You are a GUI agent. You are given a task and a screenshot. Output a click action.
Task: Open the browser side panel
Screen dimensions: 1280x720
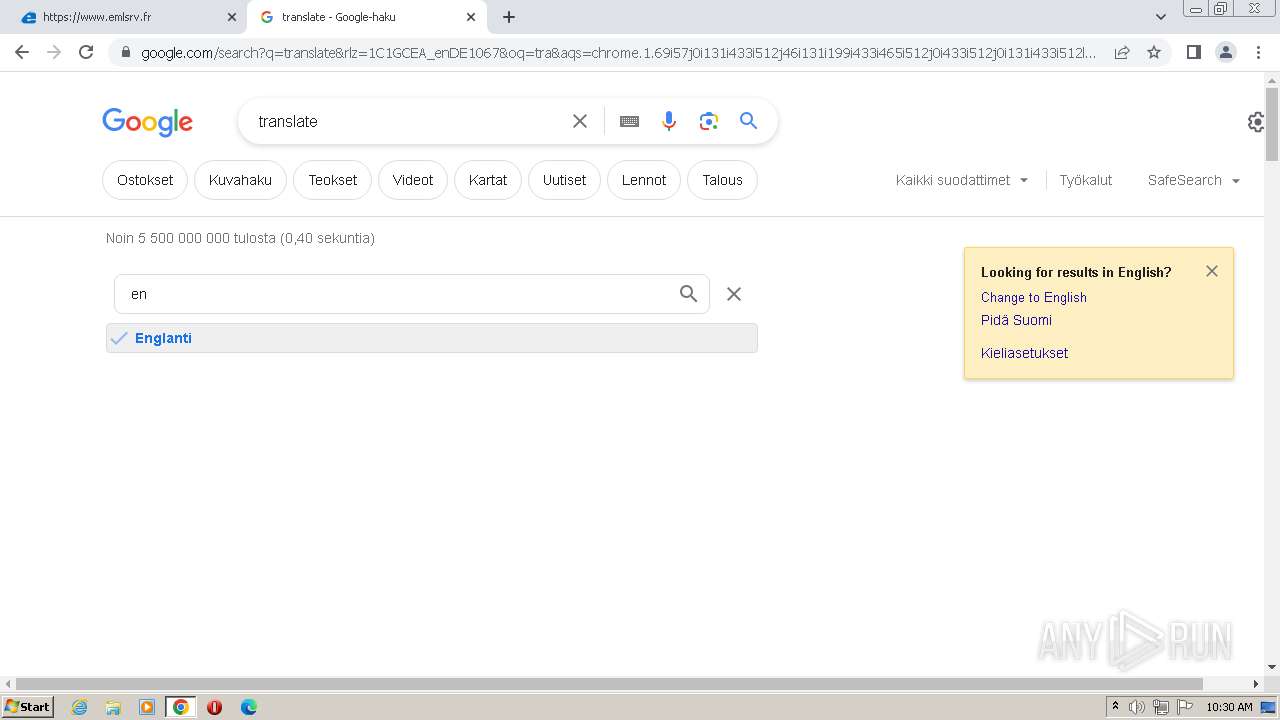click(1193, 52)
